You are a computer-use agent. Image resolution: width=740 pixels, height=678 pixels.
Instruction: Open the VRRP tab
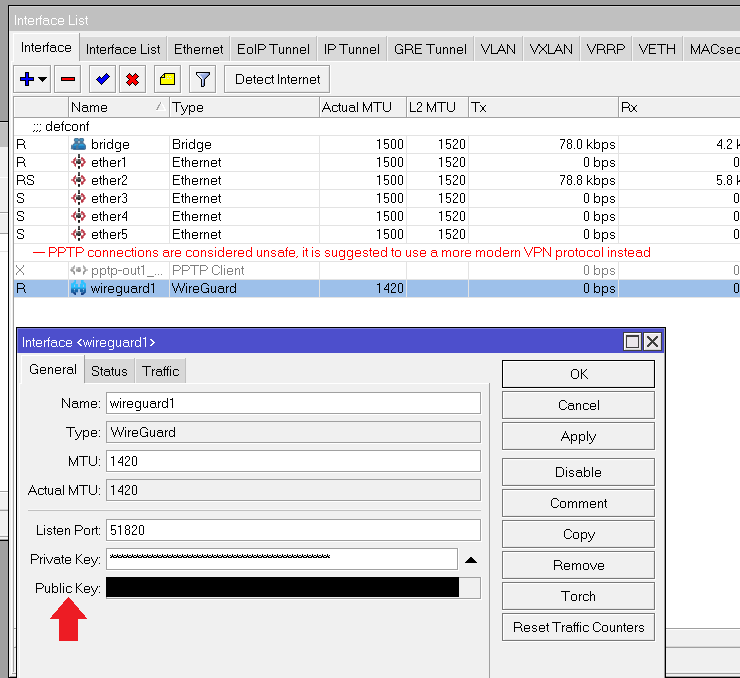coord(605,49)
